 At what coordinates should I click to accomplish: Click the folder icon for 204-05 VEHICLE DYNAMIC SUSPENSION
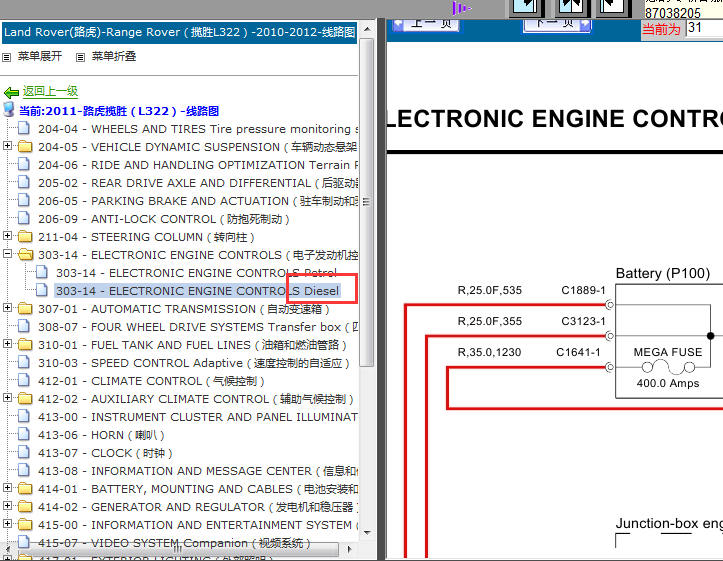(25, 147)
